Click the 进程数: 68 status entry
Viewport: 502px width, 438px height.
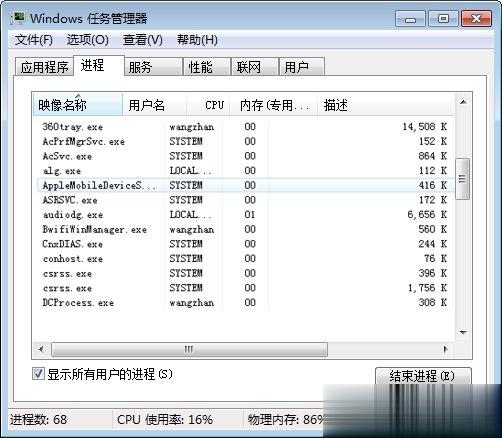click(38, 419)
